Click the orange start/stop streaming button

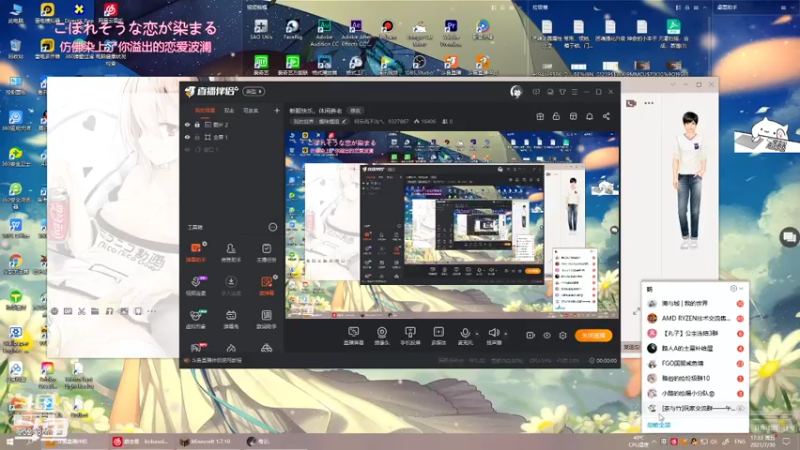pyautogui.click(x=593, y=335)
